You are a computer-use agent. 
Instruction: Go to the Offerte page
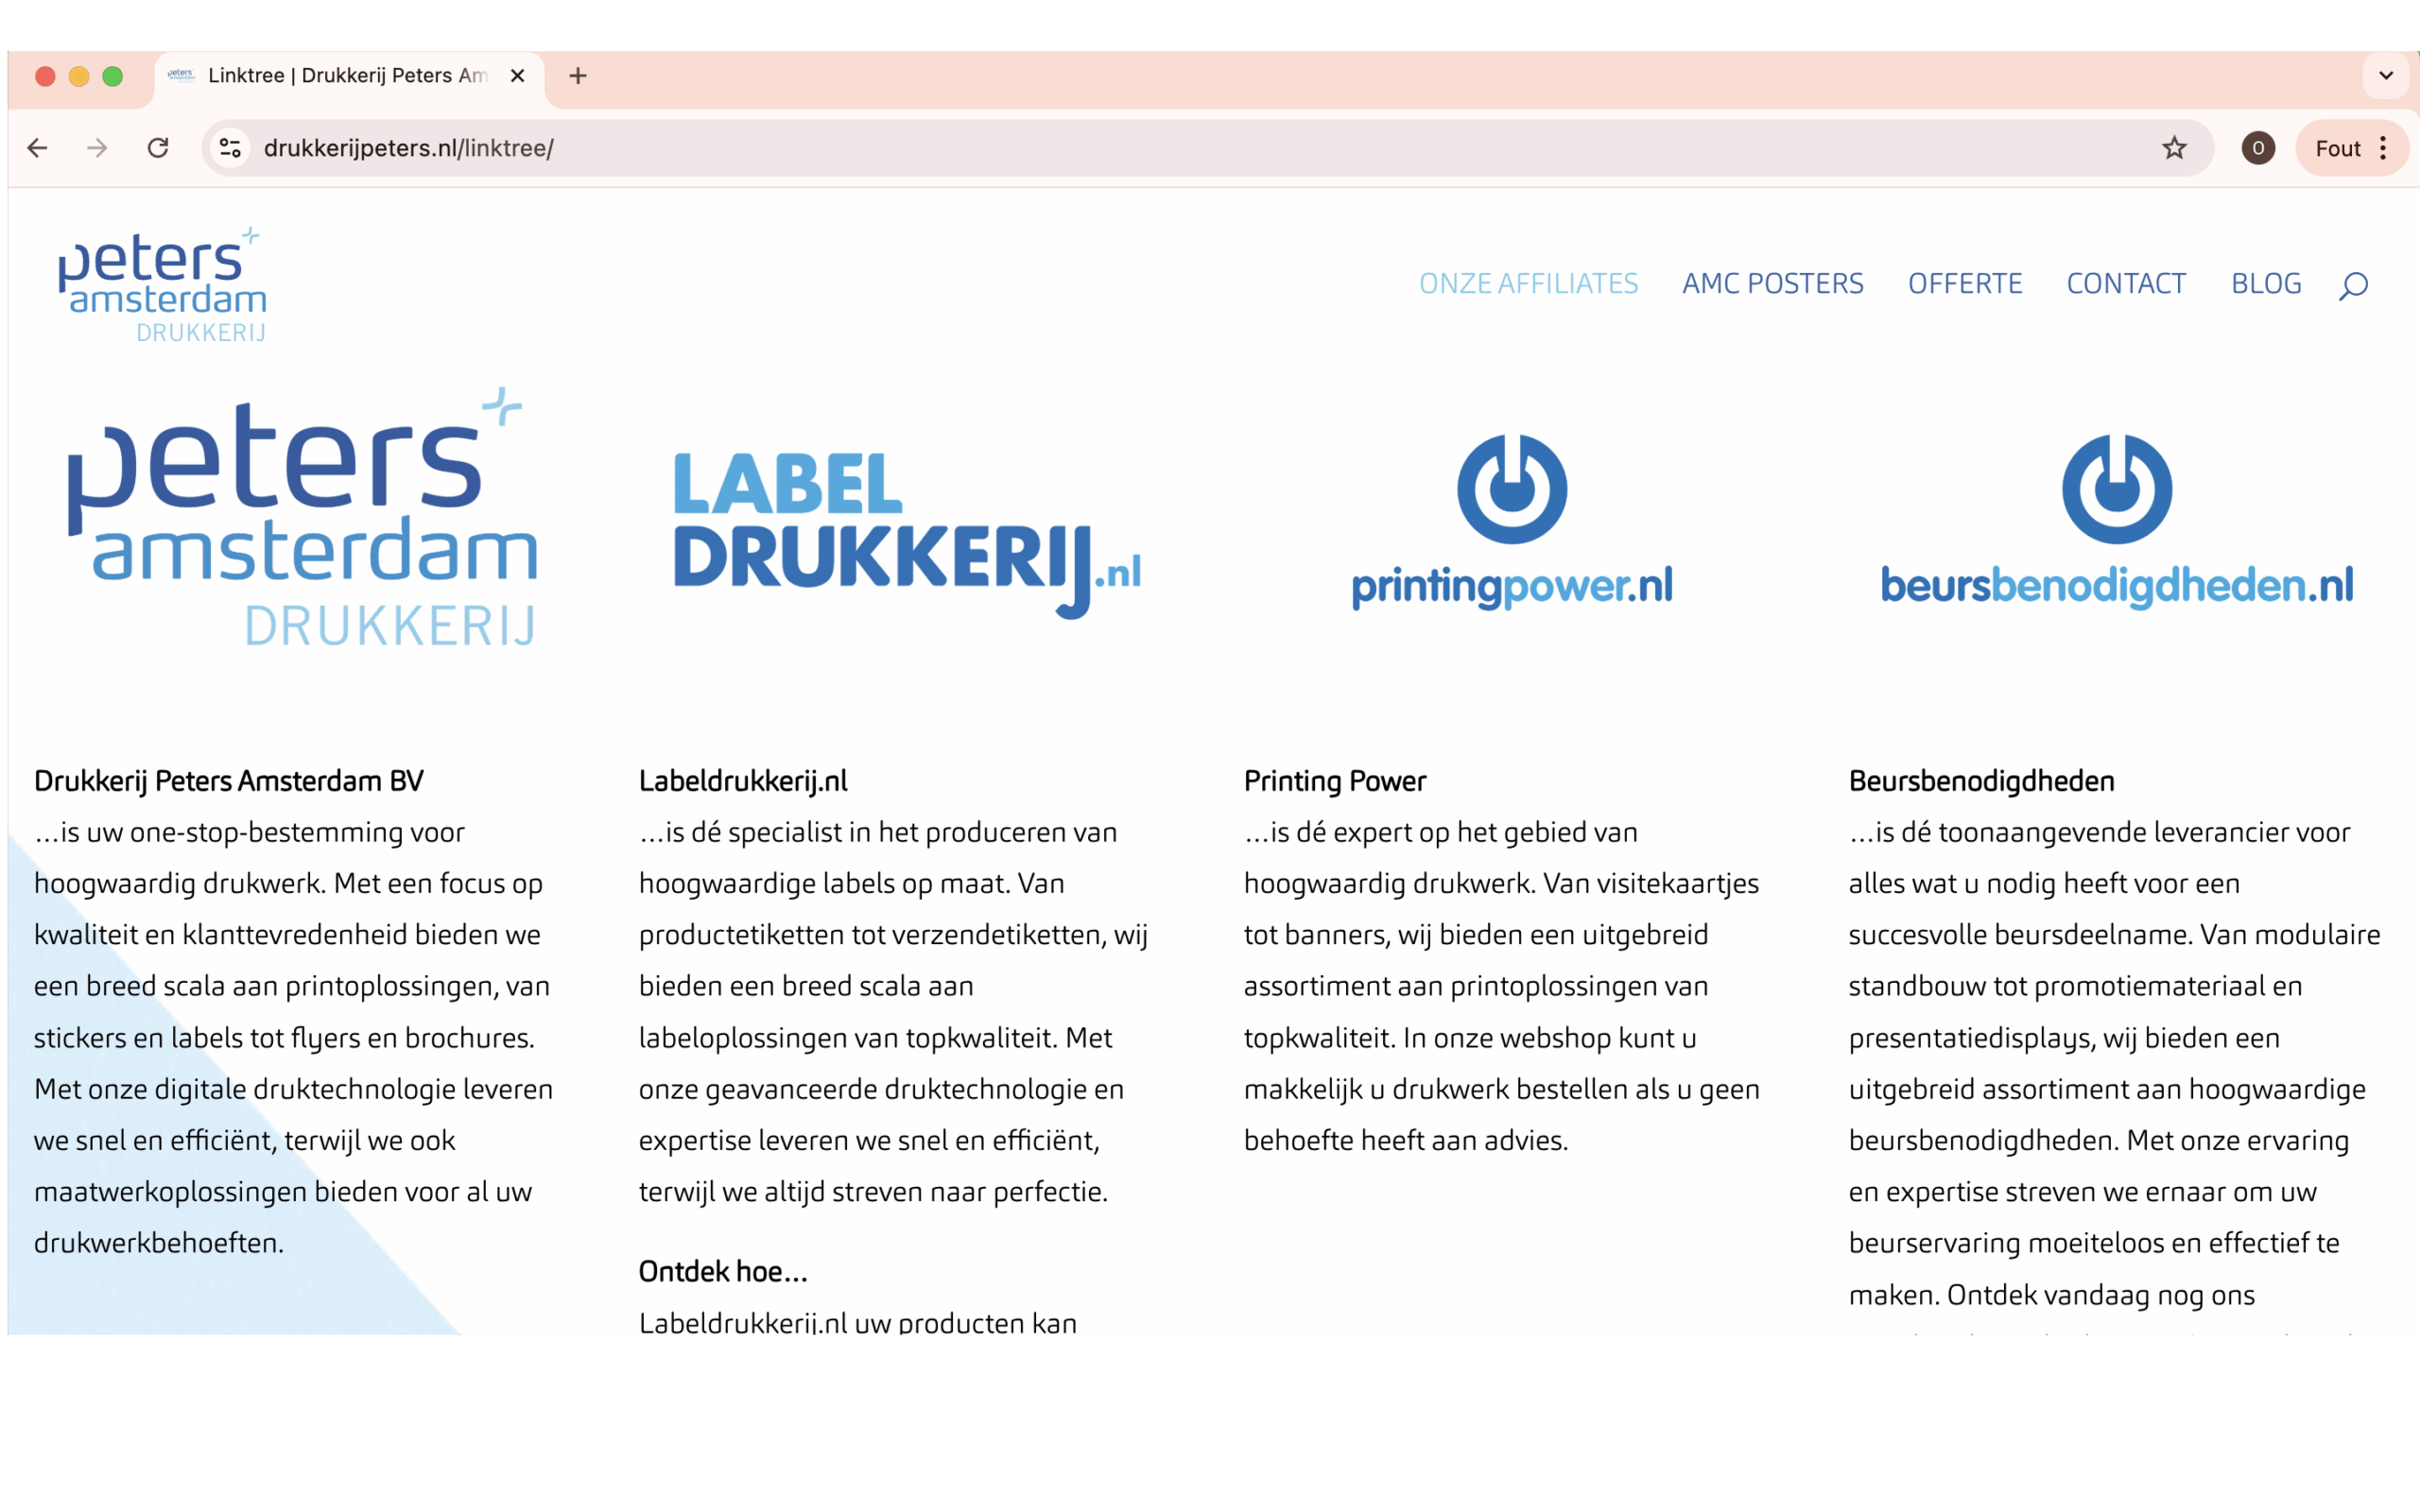click(x=1964, y=284)
